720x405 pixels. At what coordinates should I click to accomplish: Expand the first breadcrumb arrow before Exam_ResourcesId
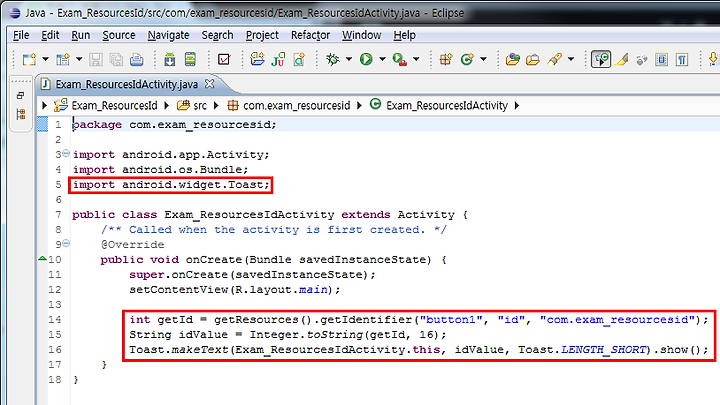click(44, 106)
